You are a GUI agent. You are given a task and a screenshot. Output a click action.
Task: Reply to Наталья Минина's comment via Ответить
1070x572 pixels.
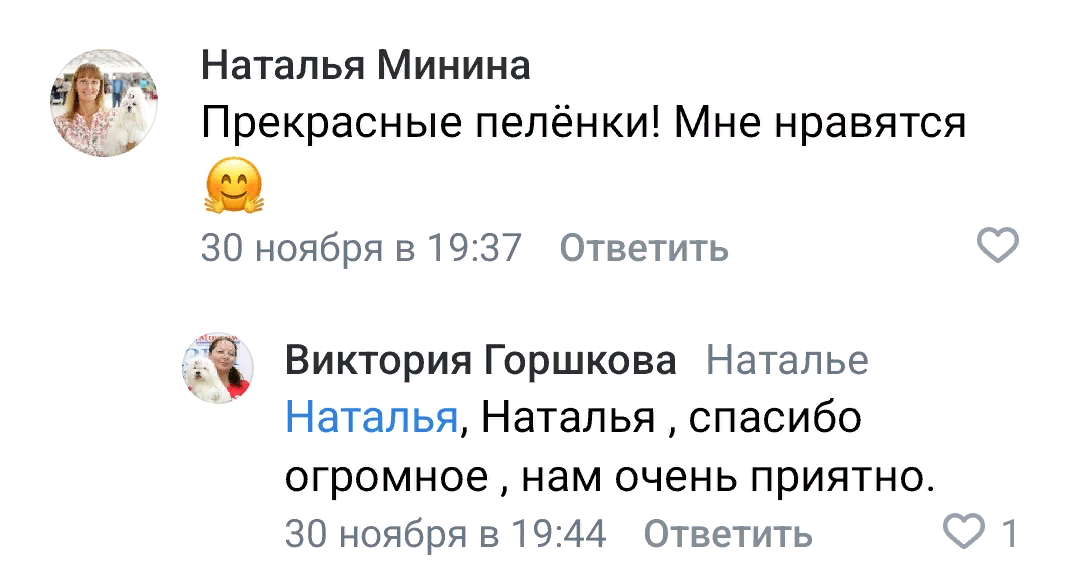[643, 247]
